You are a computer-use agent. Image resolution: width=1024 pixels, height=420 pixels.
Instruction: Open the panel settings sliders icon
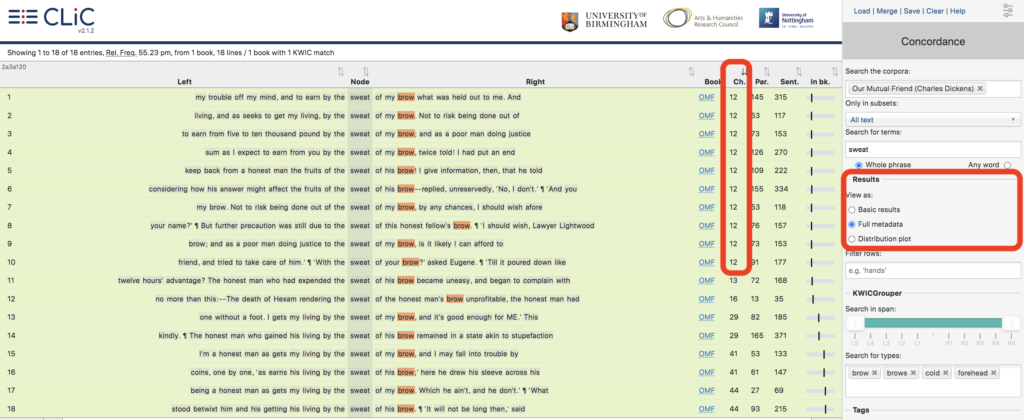click(x=1007, y=11)
